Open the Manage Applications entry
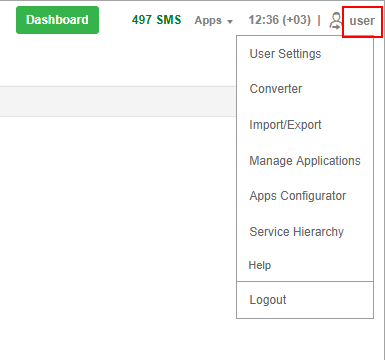Viewport: 385px width, 360px height. coord(305,161)
